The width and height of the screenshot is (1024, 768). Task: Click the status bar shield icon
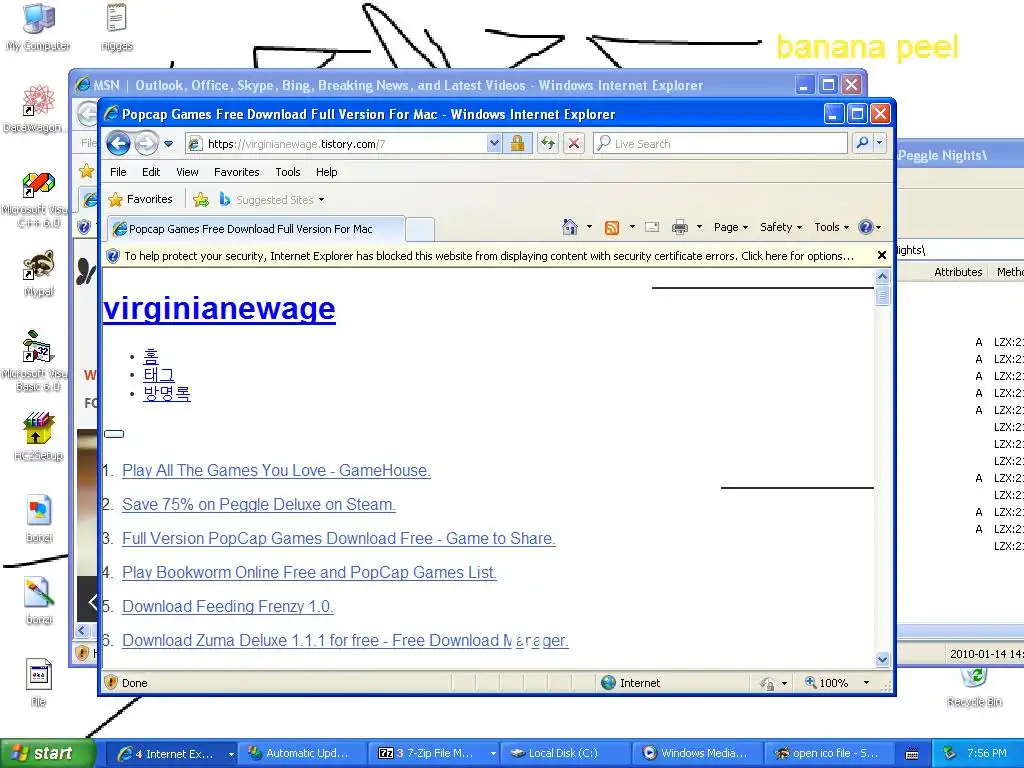click(111, 682)
